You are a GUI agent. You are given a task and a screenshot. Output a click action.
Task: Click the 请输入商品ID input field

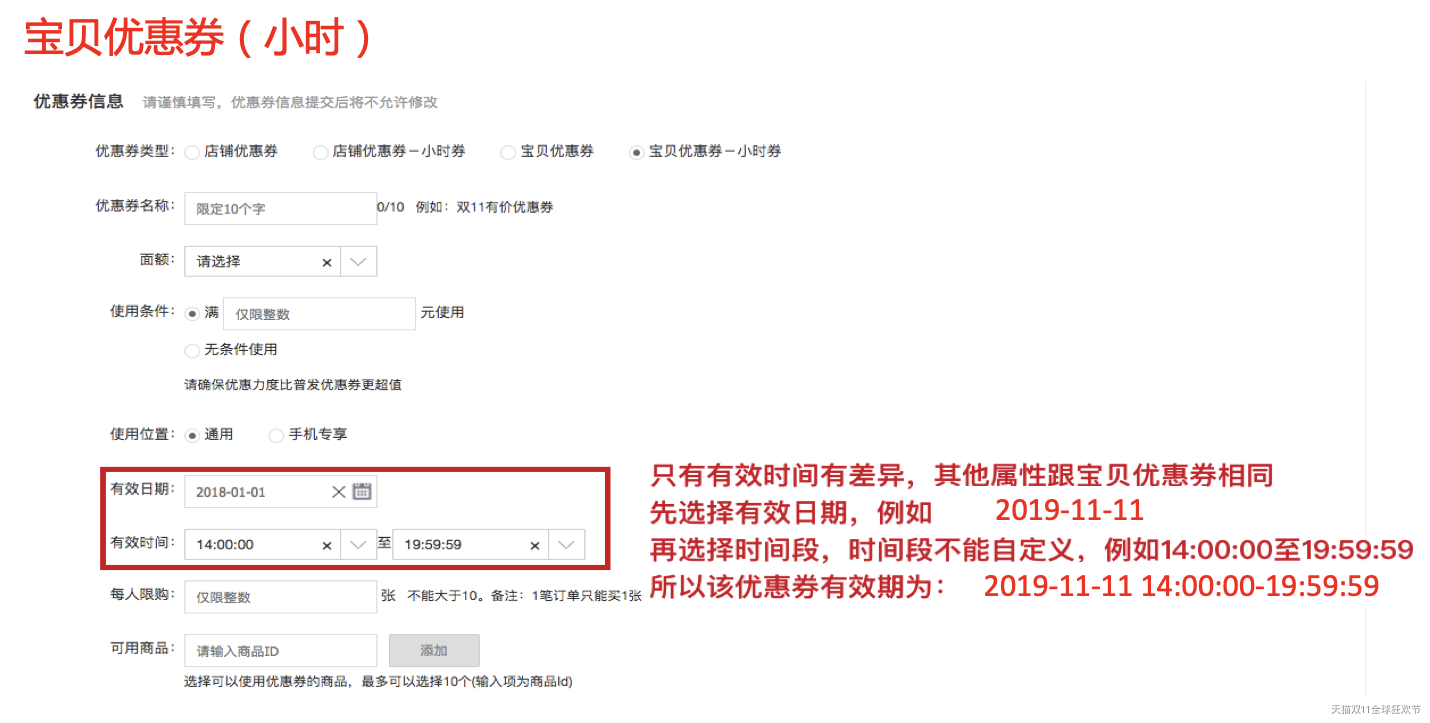pos(280,651)
